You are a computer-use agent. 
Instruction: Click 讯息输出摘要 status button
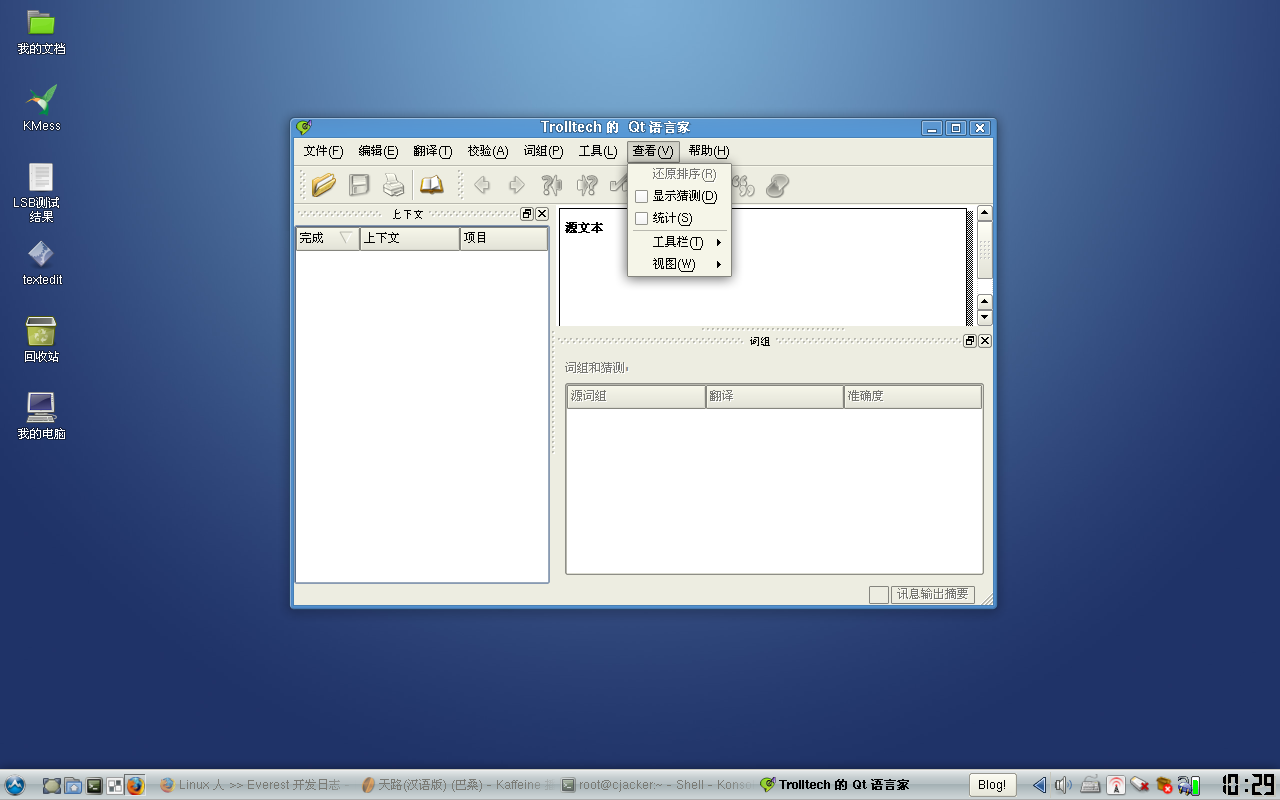tap(932, 594)
